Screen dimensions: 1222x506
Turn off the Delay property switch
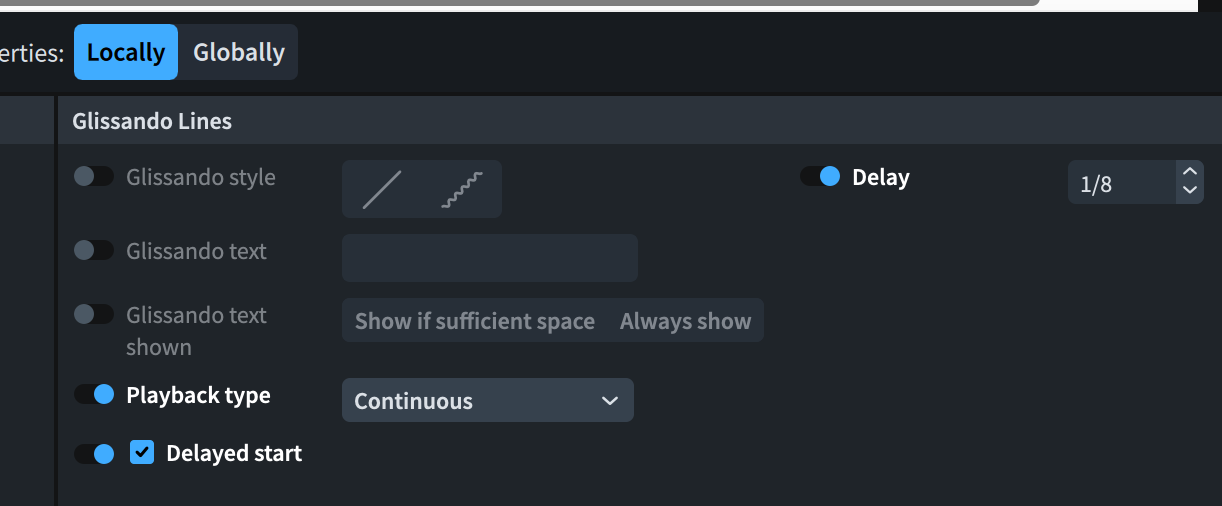click(820, 177)
